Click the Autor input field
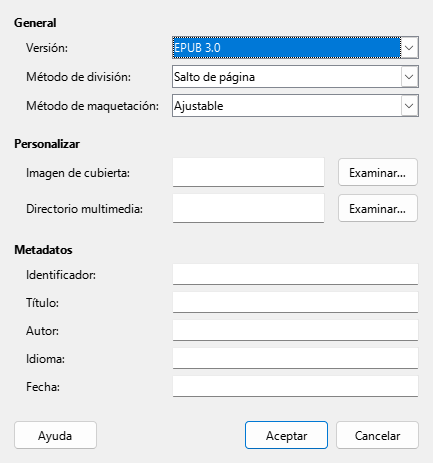The height and width of the screenshot is (463, 433). click(295, 330)
